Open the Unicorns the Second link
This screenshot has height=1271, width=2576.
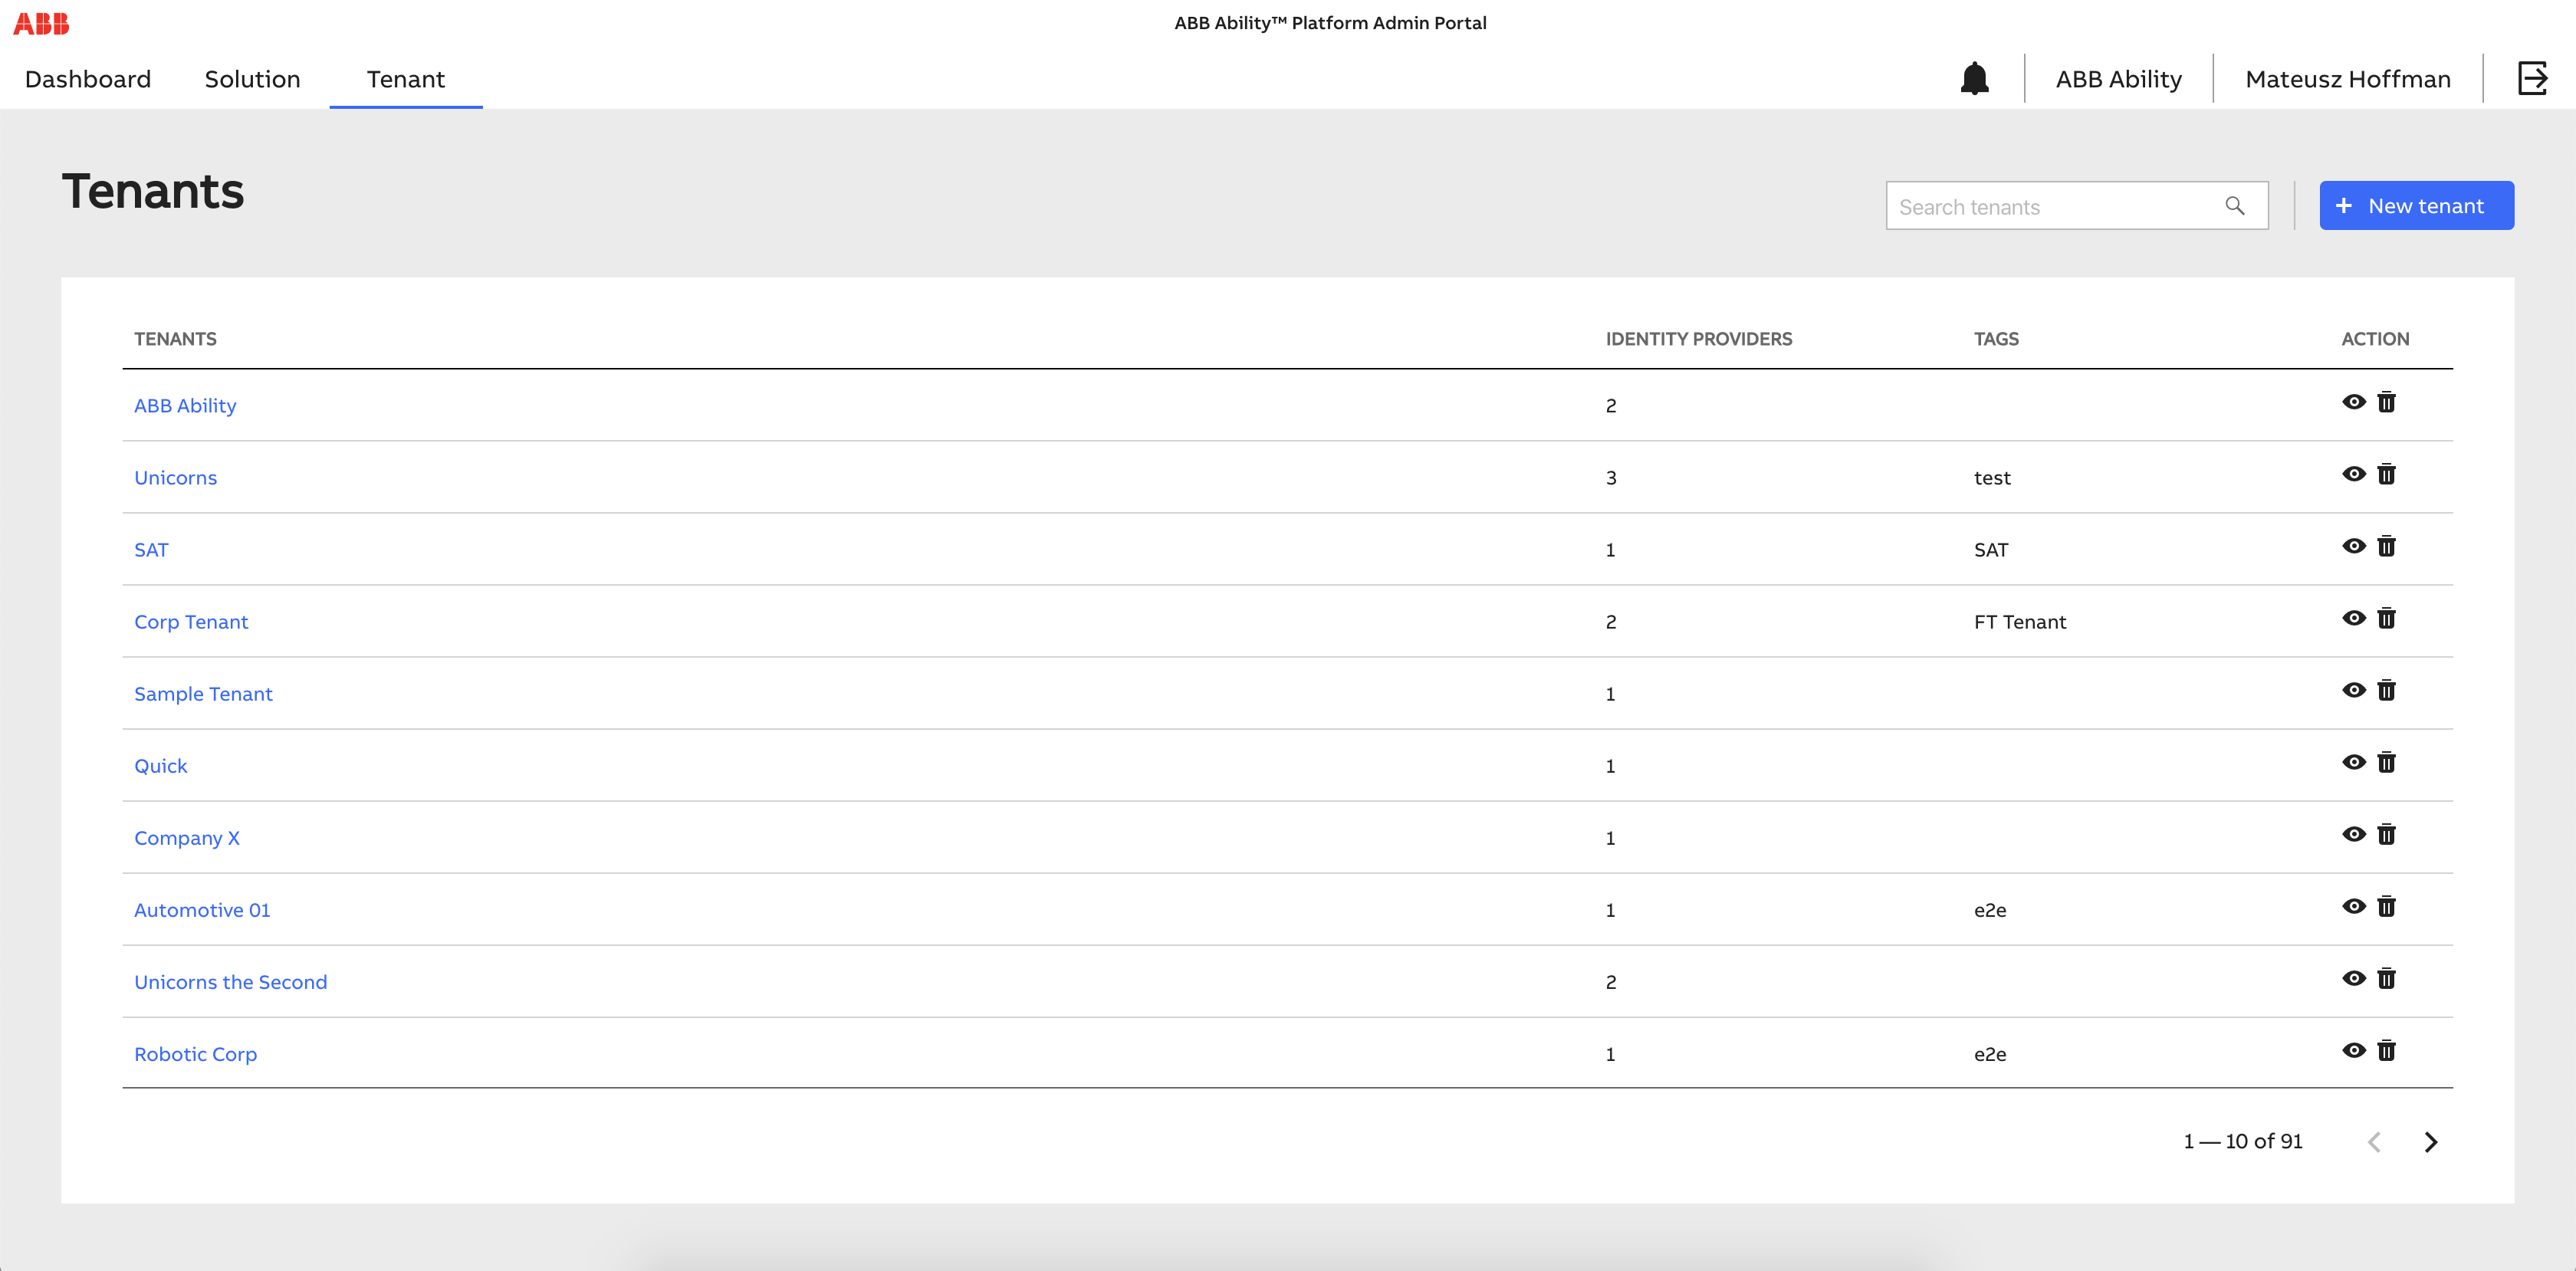click(230, 982)
